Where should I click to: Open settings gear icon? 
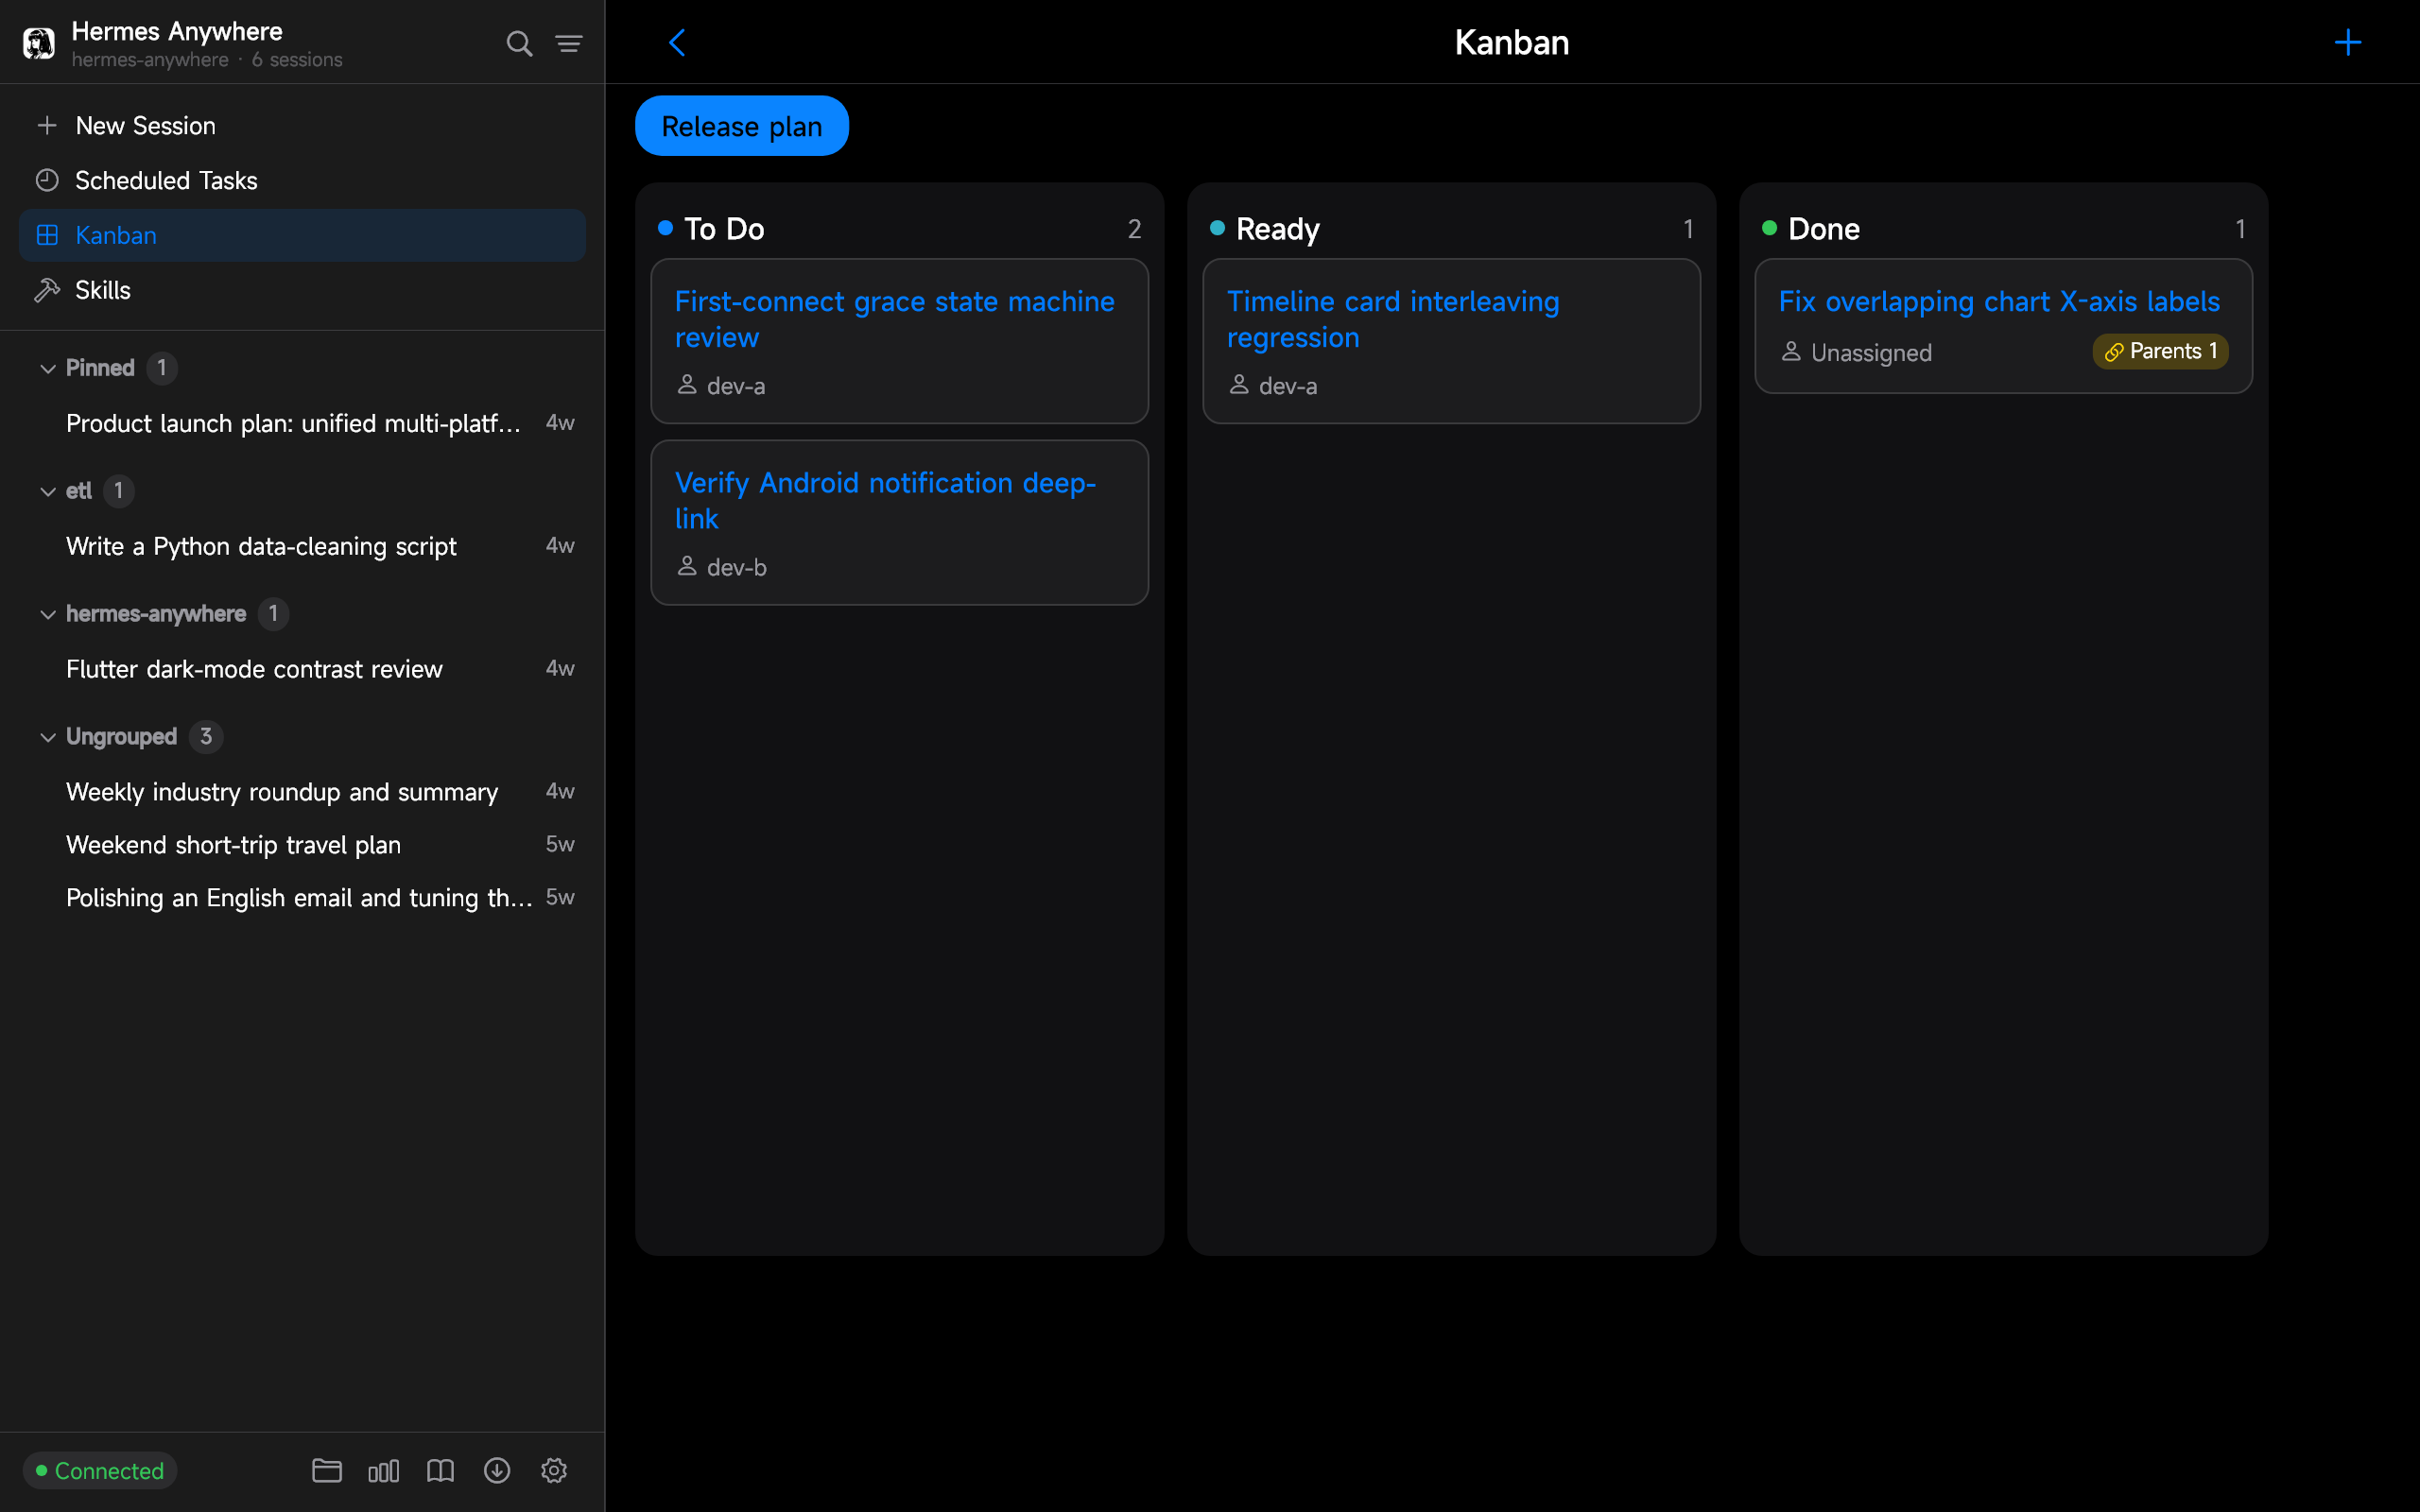[x=554, y=1470]
